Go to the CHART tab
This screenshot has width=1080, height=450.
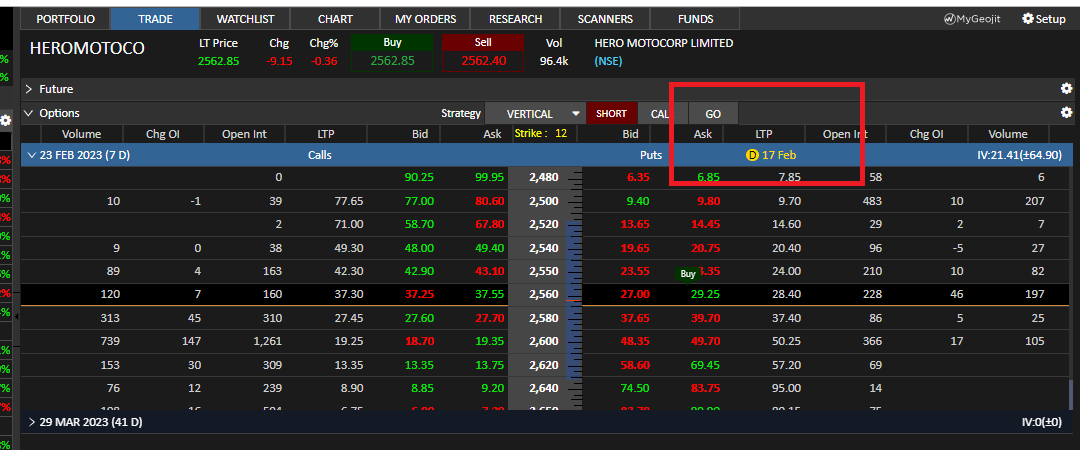tap(335, 19)
